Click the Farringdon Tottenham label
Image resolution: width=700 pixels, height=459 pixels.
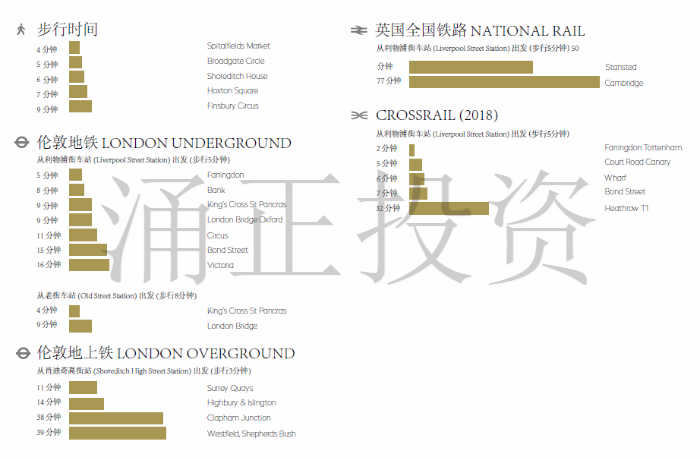[643, 147]
